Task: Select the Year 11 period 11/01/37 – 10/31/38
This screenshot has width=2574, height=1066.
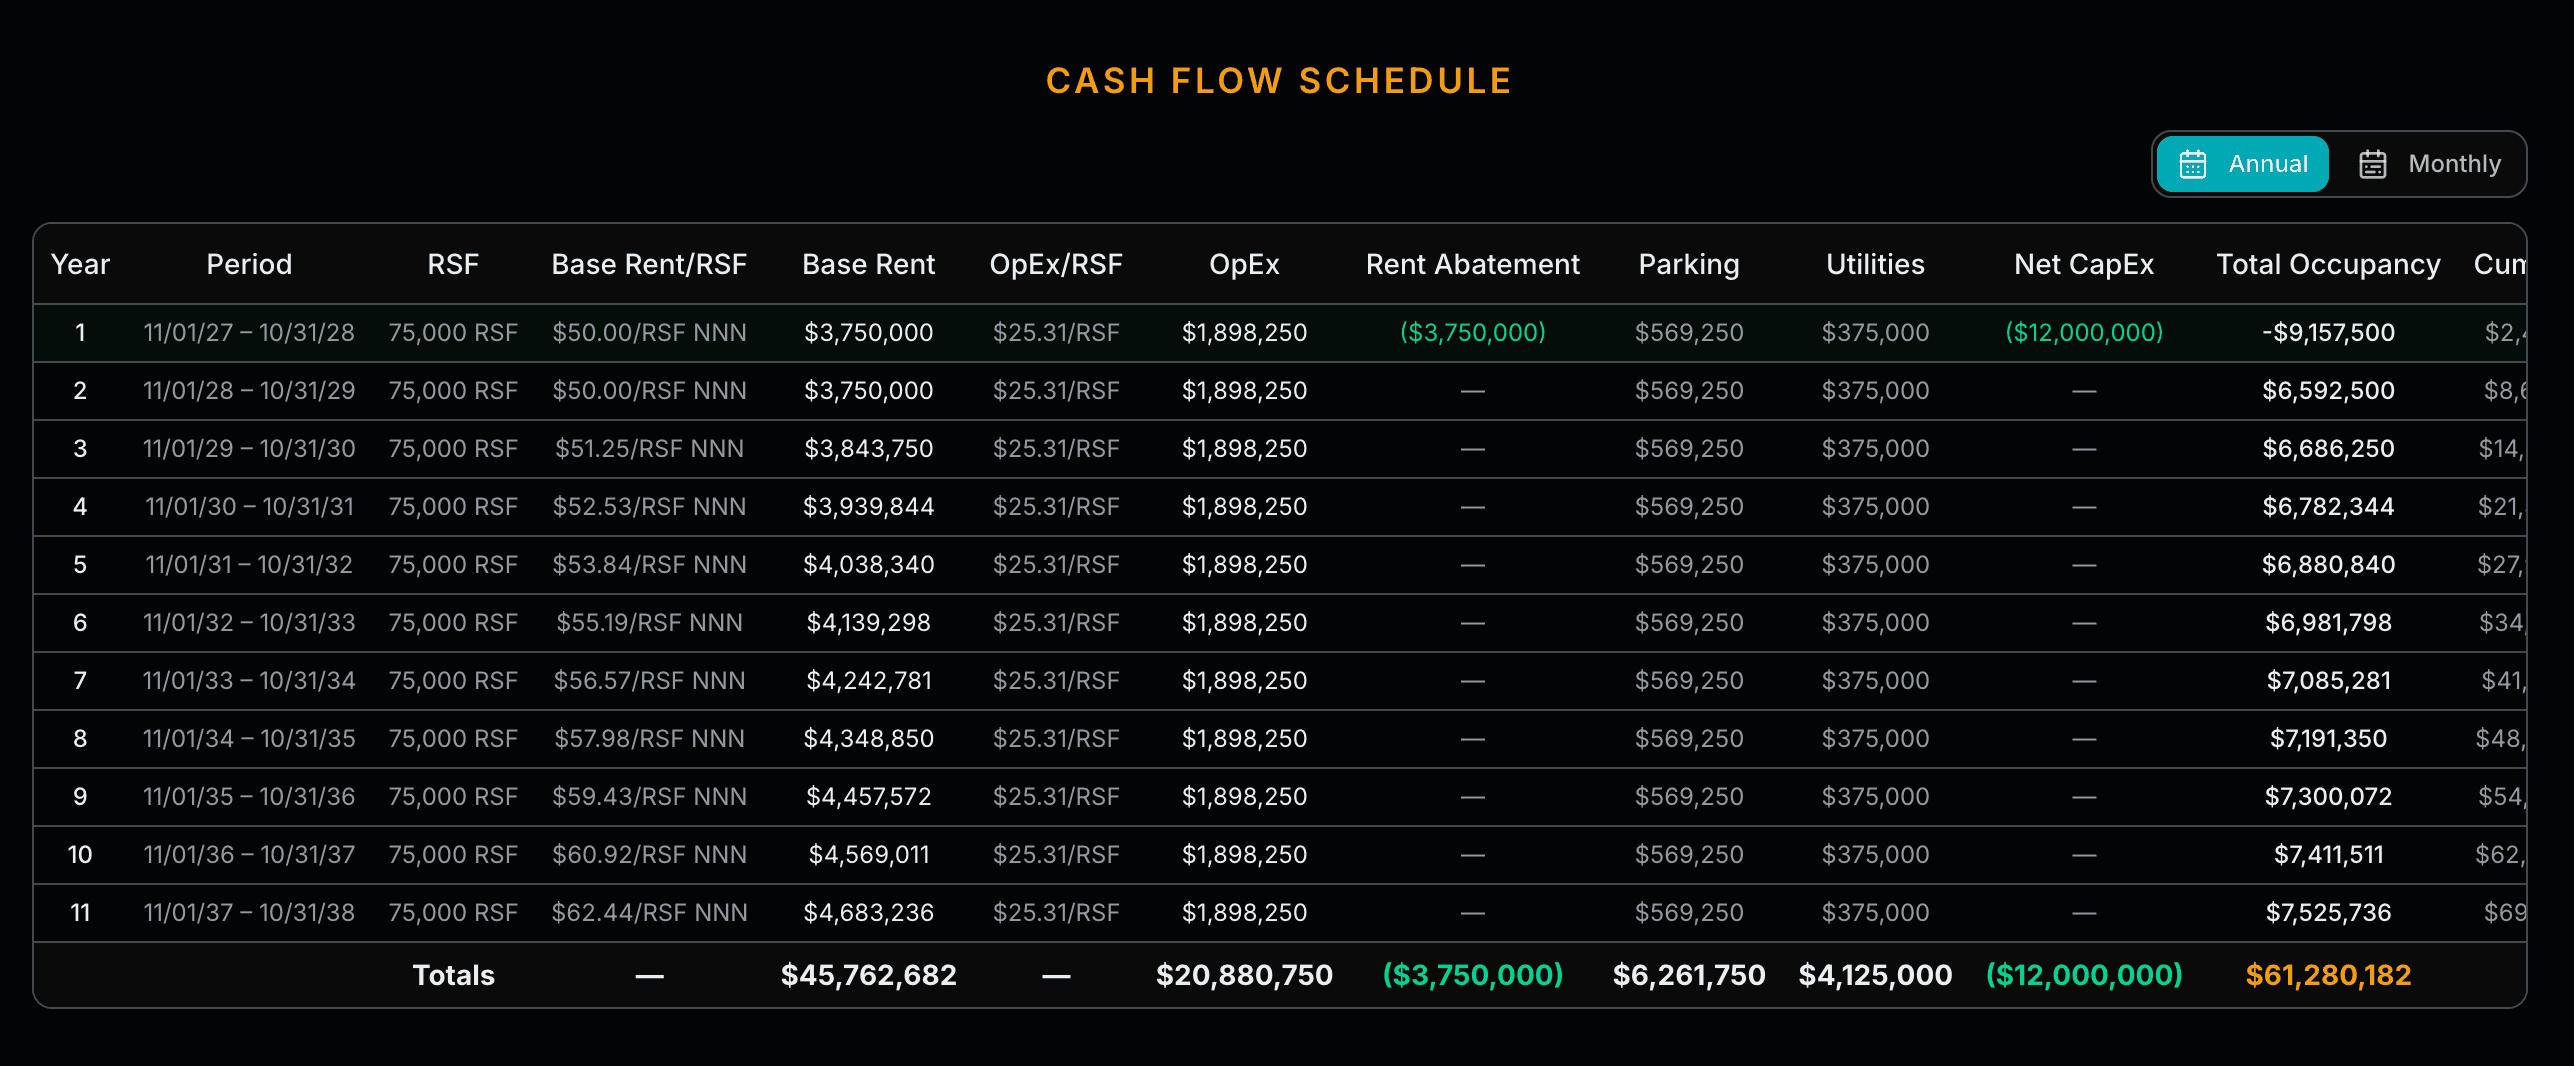Action: click(249, 912)
